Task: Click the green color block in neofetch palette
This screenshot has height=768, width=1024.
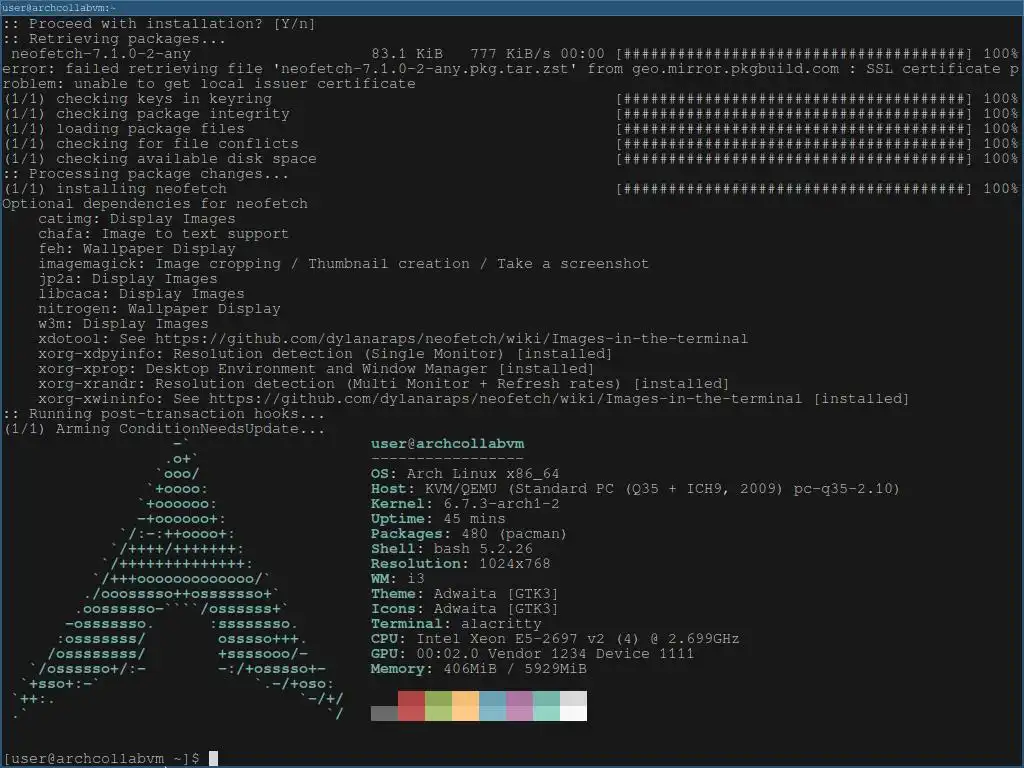Action: click(x=438, y=706)
